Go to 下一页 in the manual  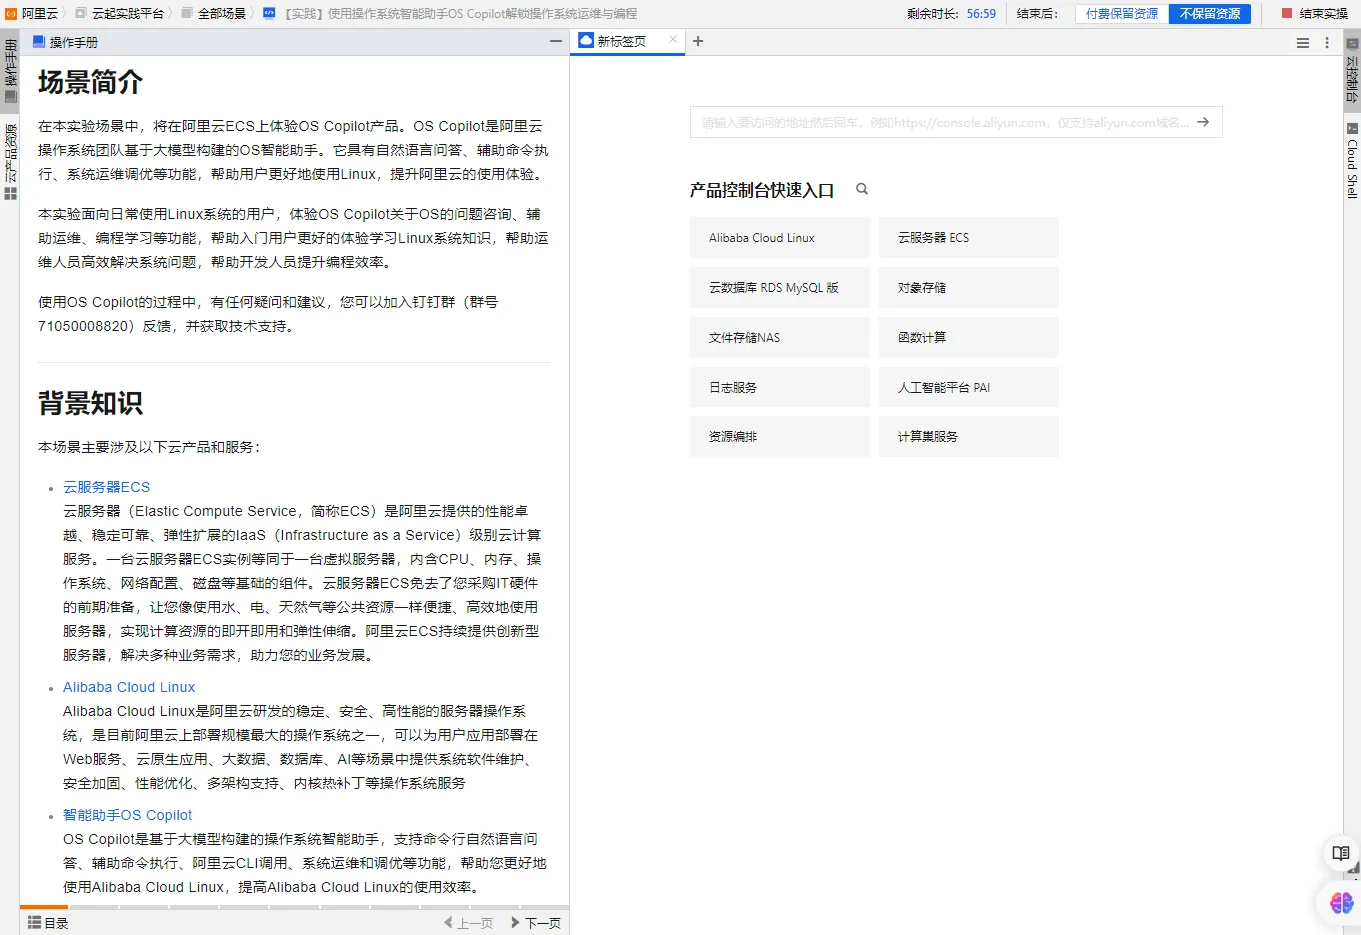pyautogui.click(x=536, y=923)
